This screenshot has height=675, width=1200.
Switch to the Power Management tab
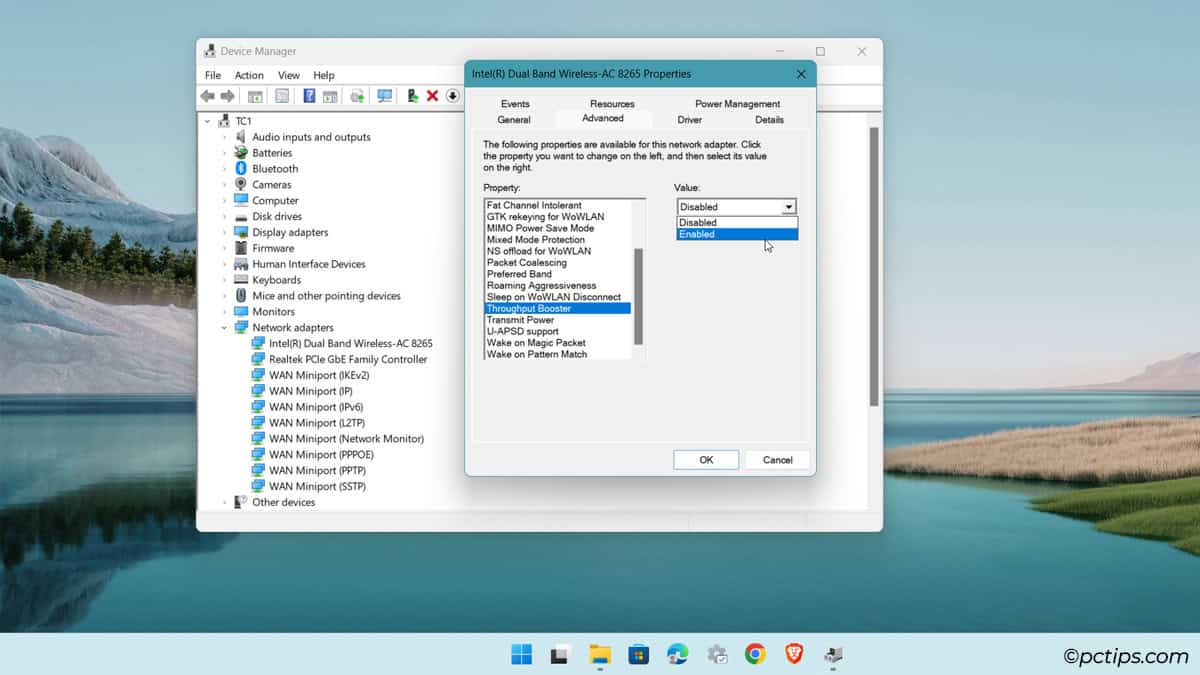pyautogui.click(x=738, y=104)
